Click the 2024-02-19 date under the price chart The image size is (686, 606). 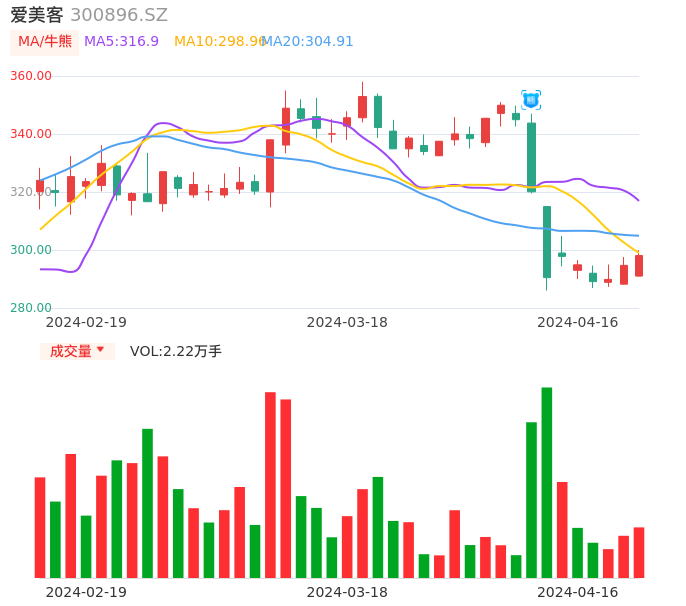86,322
